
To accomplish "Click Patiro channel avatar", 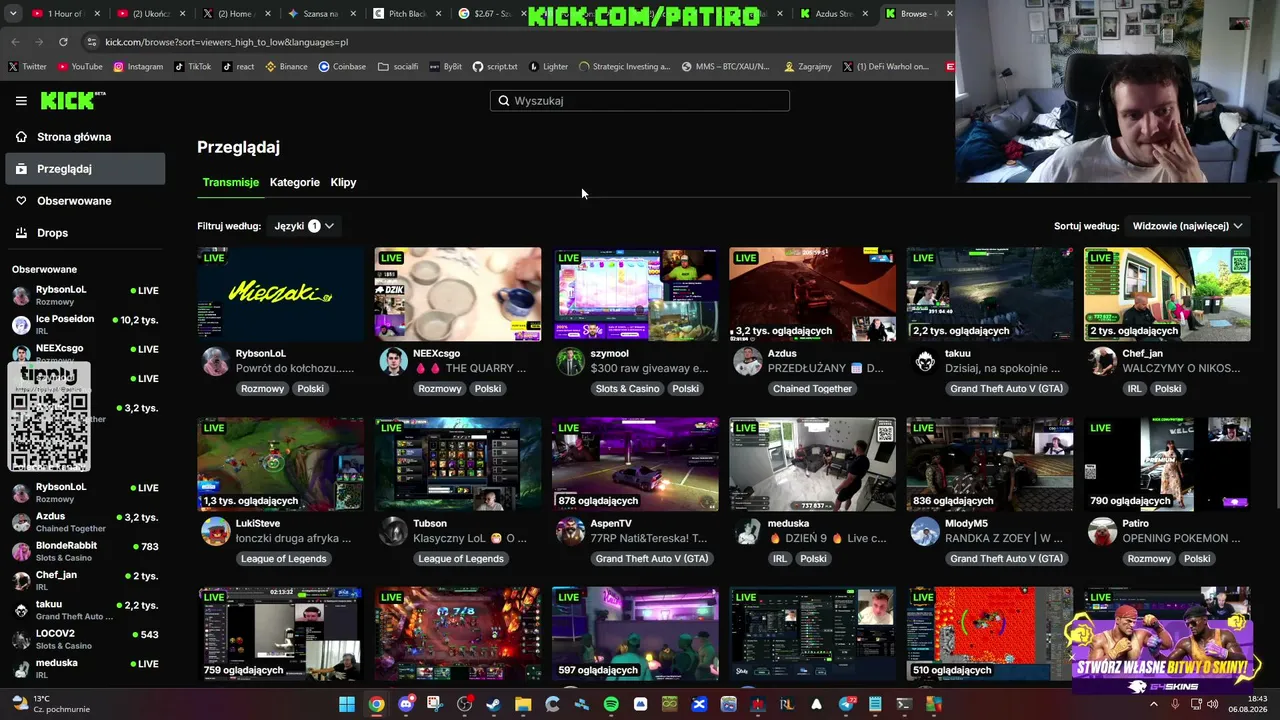I will (1102, 532).
